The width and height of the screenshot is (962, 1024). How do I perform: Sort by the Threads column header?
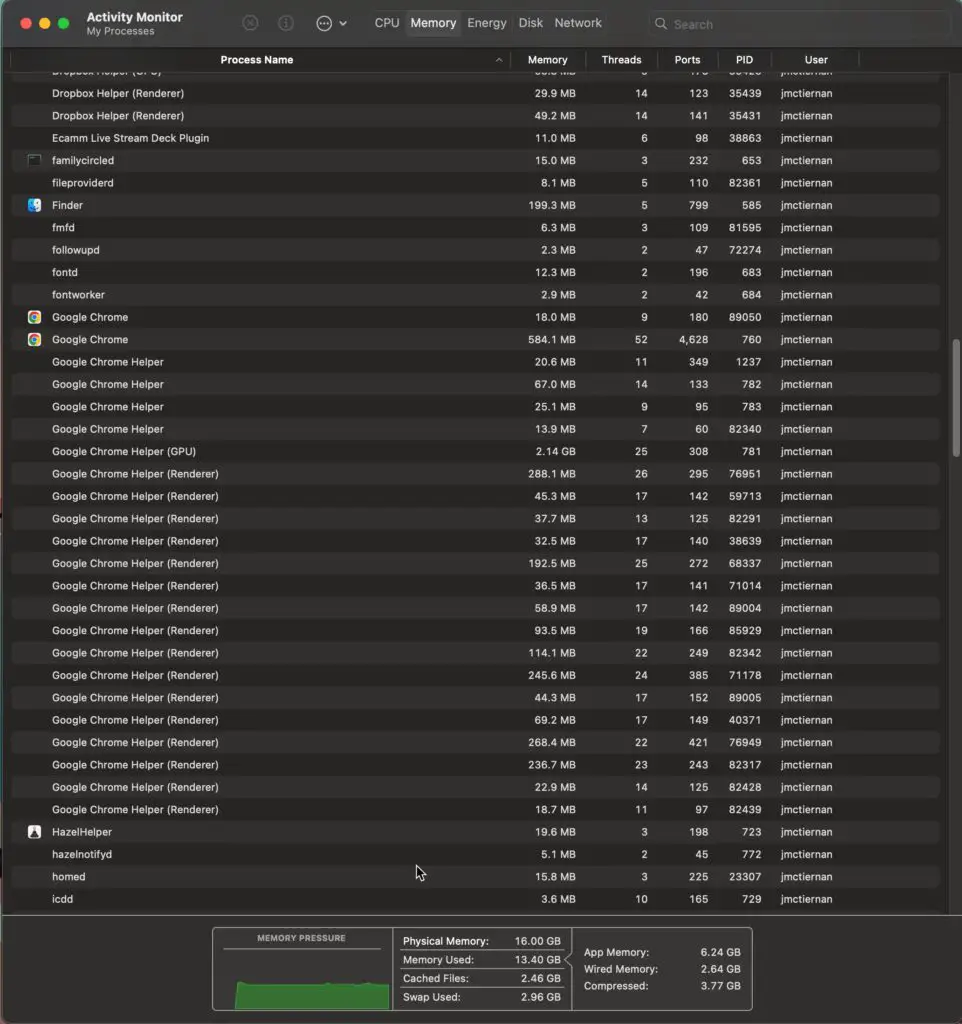(x=621, y=59)
